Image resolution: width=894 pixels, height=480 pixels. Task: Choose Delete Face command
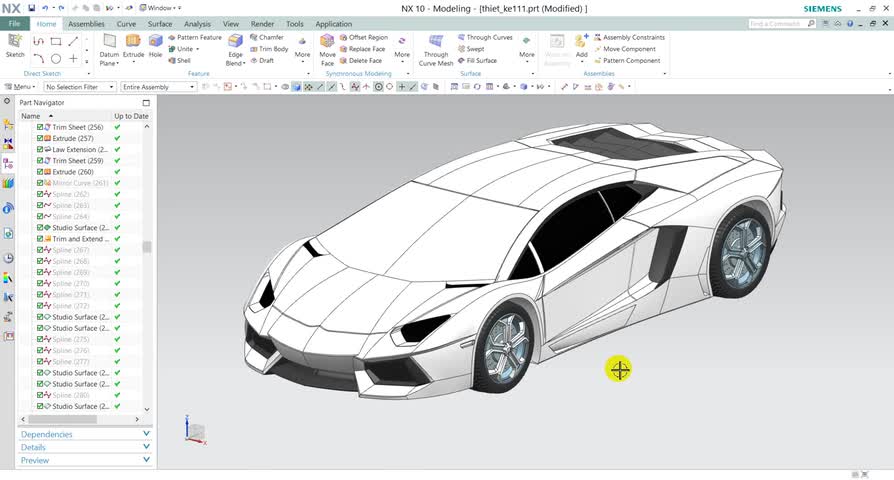click(361, 60)
